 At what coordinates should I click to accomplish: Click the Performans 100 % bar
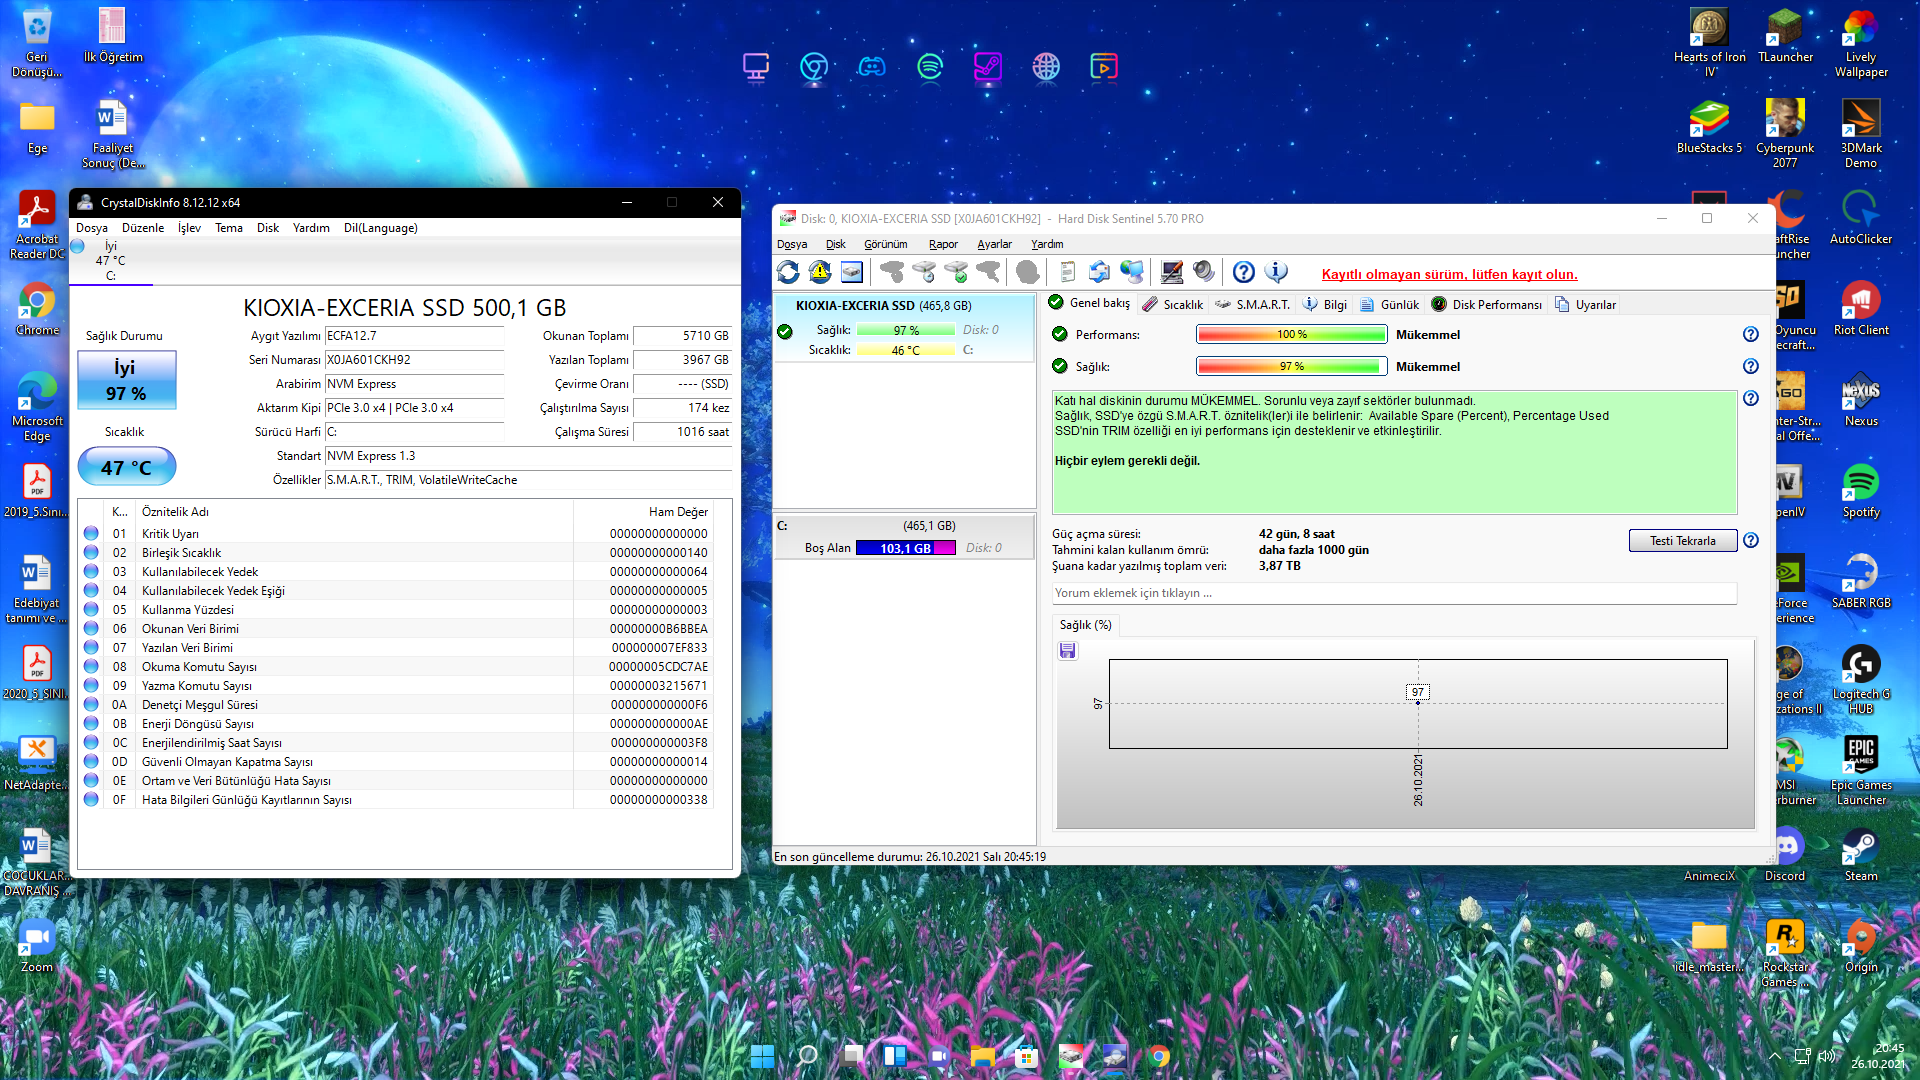coord(1291,335)
